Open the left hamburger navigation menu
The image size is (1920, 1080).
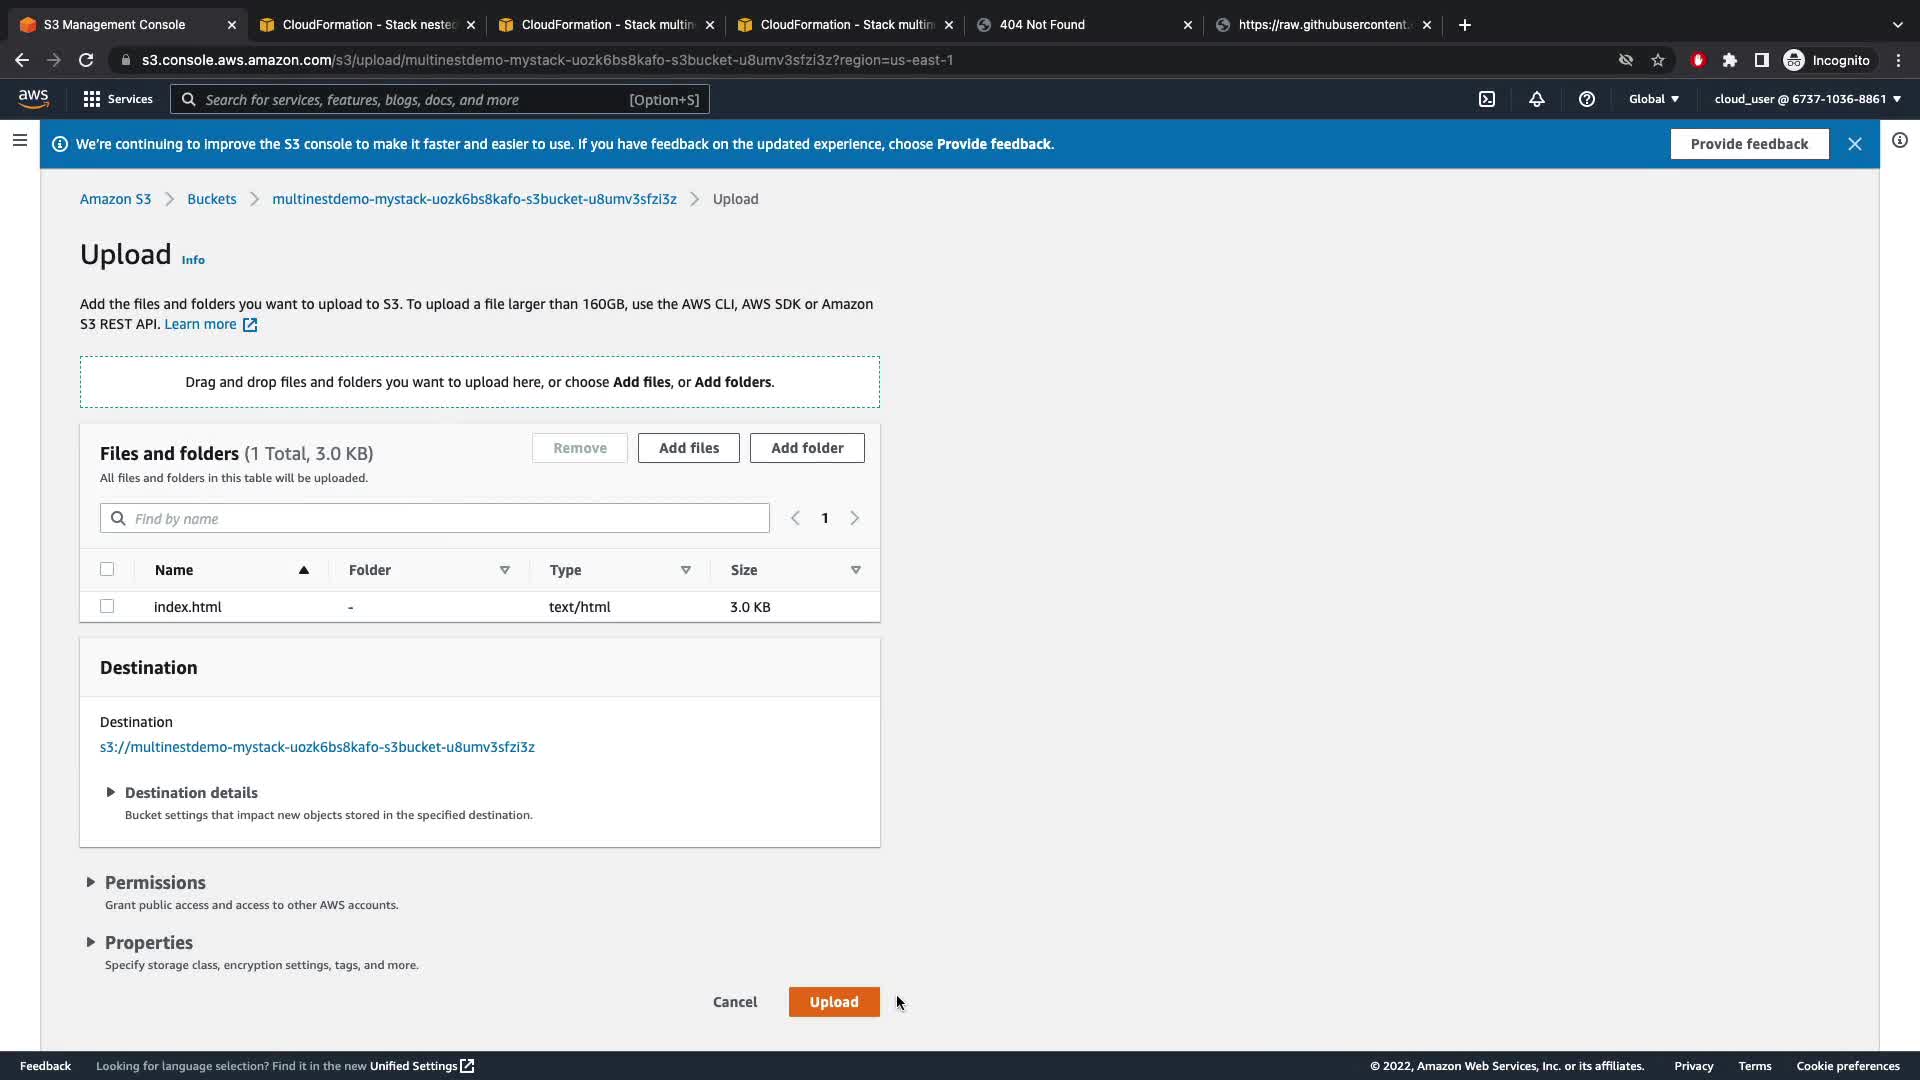(19, 141)
